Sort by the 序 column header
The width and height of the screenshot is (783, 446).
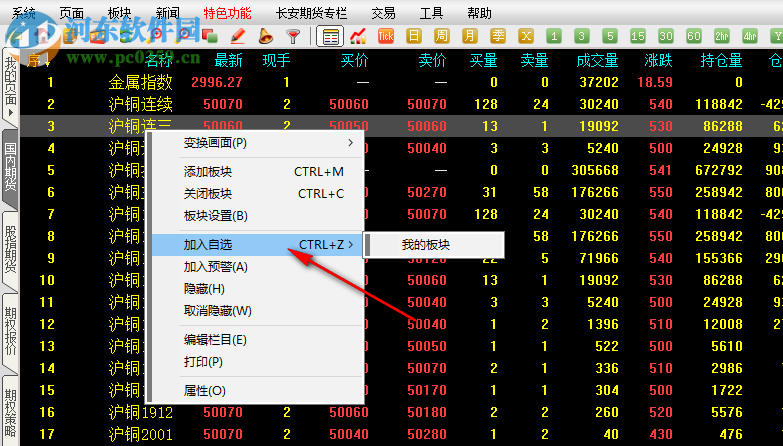coord(38,60)
